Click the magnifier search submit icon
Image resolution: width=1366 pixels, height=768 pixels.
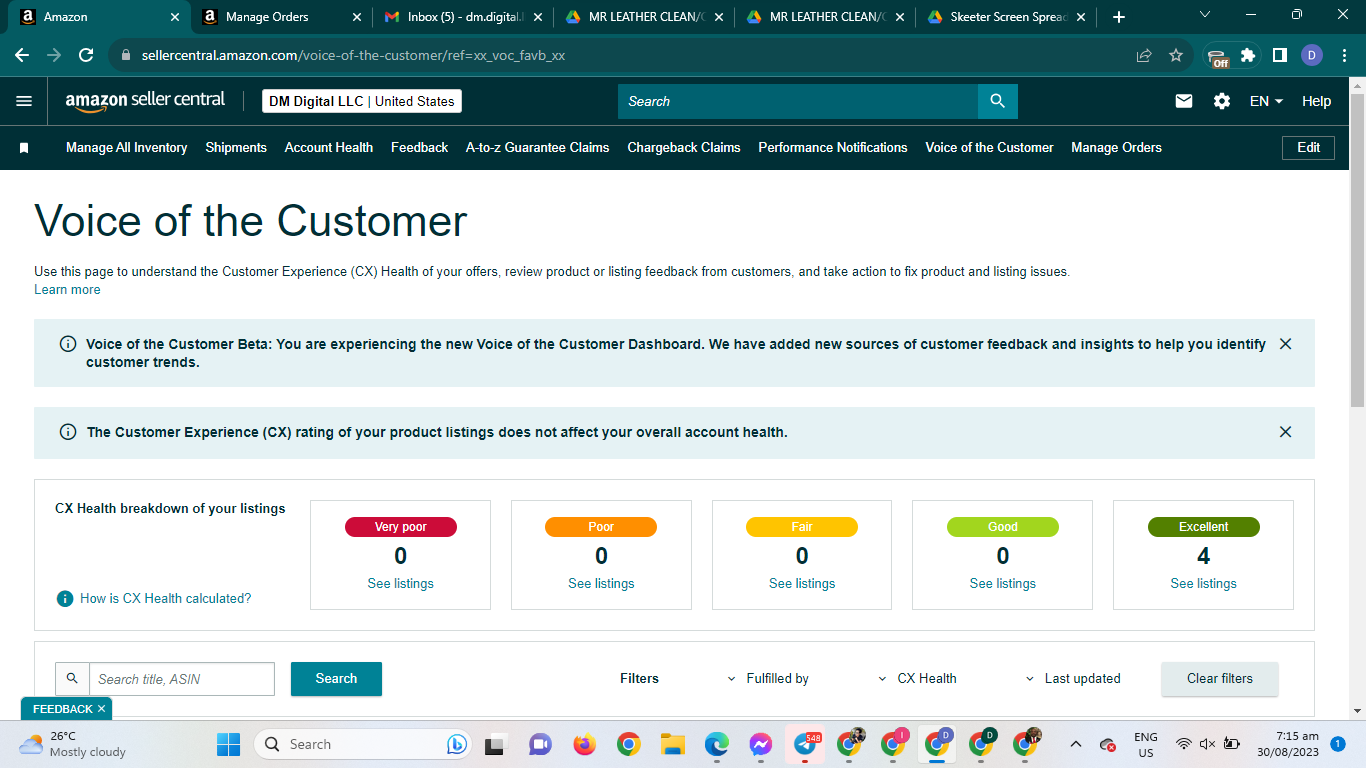[997, 101]
